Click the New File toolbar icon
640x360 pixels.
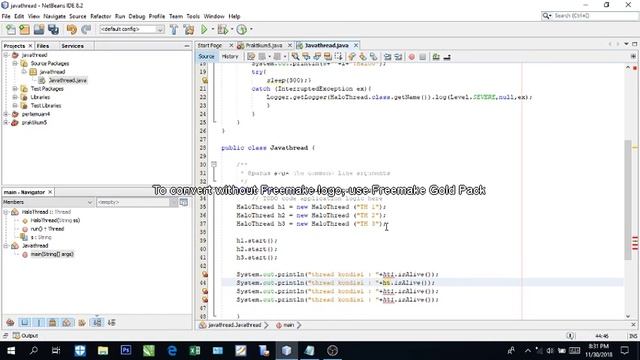[11, 29]
